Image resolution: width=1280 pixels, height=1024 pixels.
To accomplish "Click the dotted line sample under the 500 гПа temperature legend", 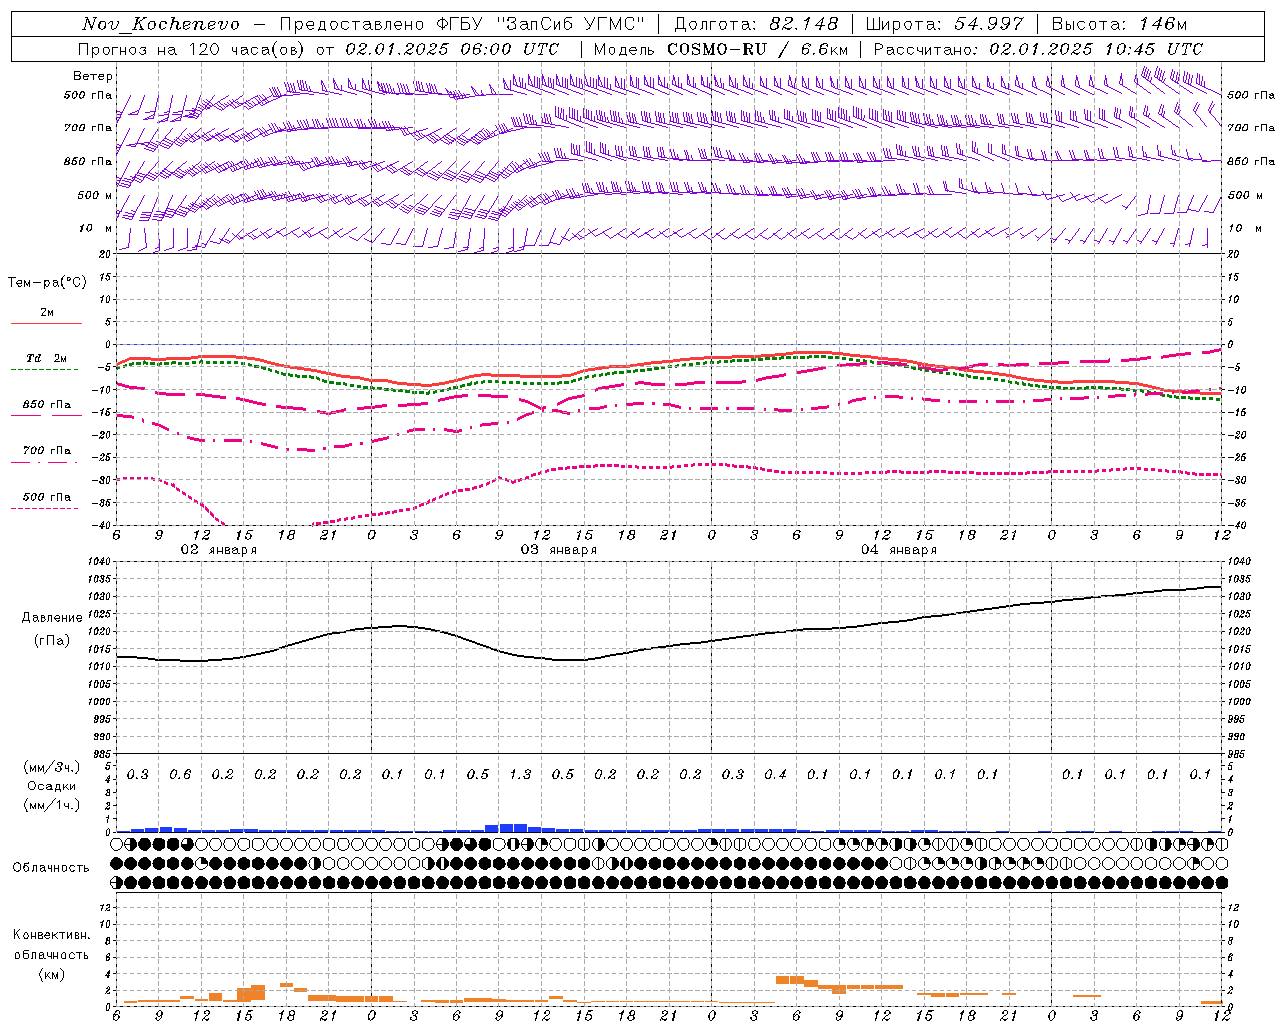I will pos(46,508).
